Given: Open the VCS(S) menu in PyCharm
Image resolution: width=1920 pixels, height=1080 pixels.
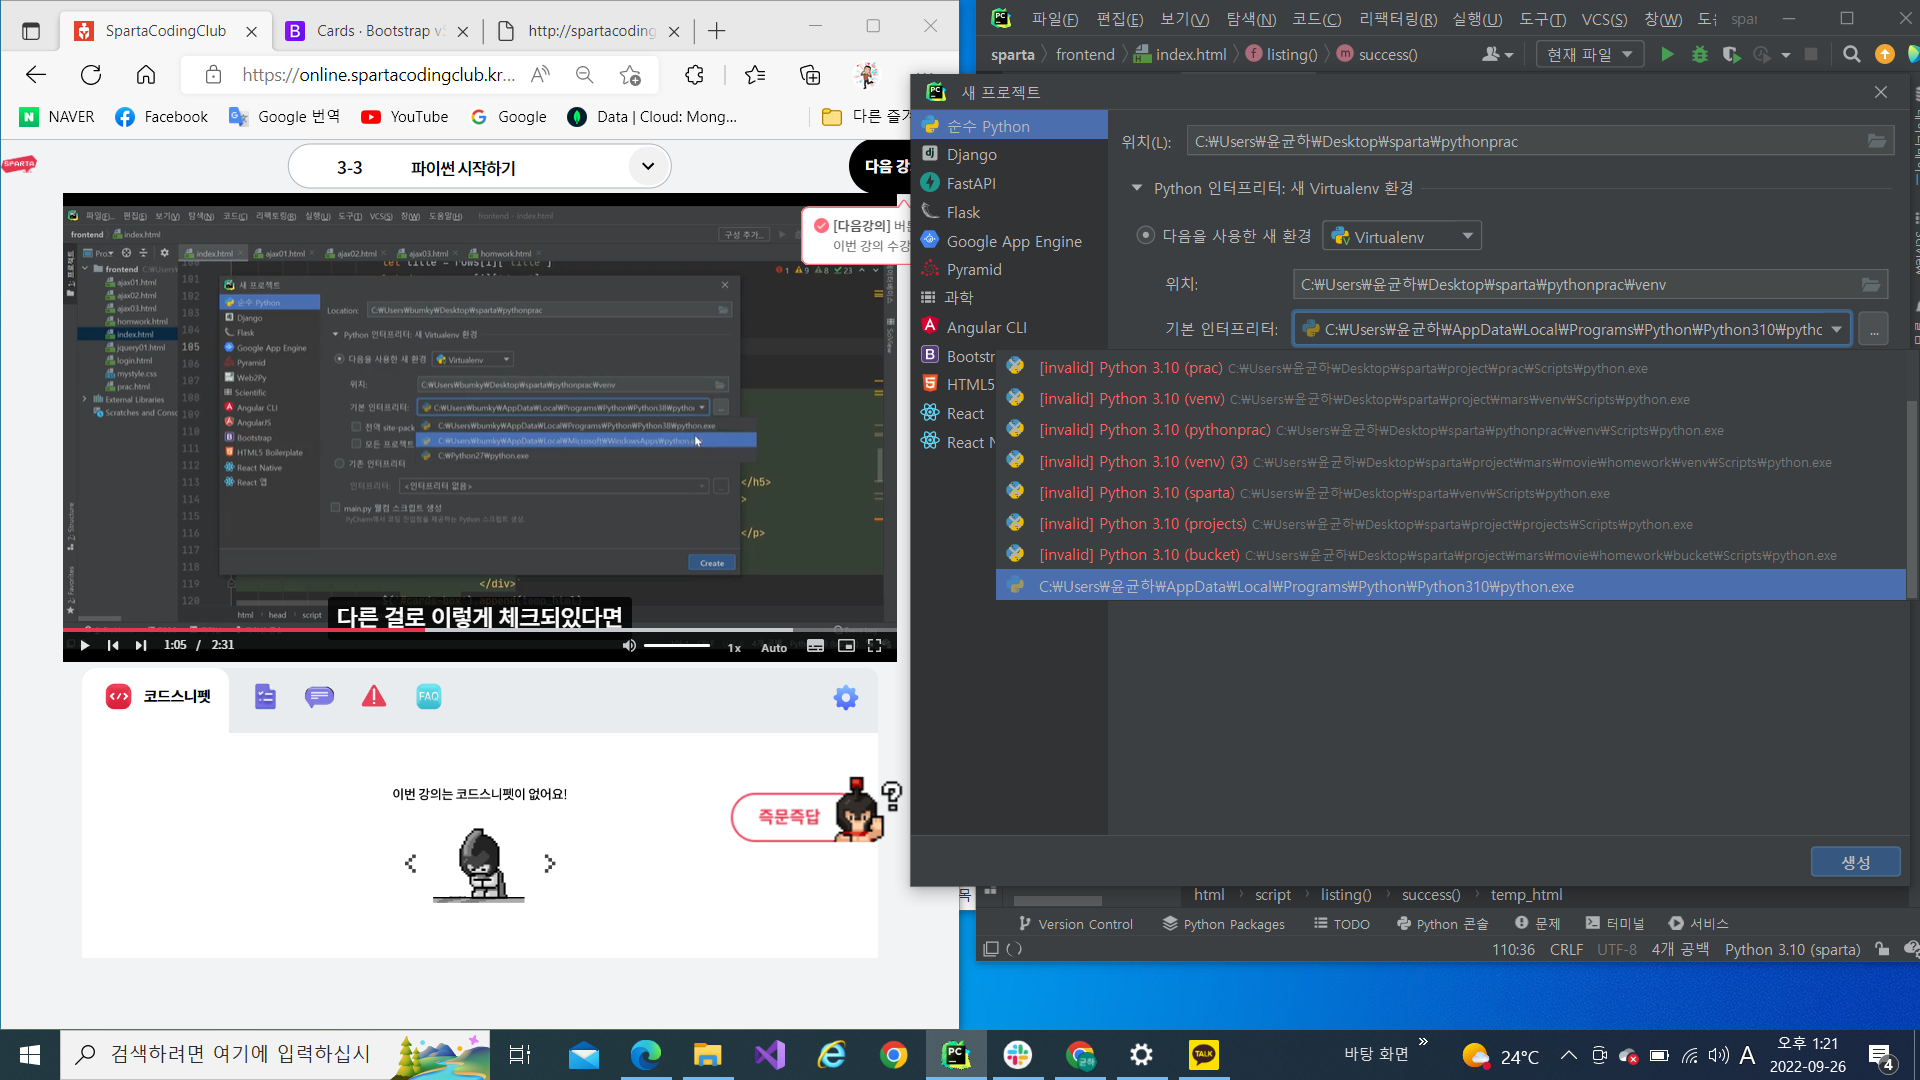Looking at the screenshot, I should pyautogui.click(x=1604, y=19).
